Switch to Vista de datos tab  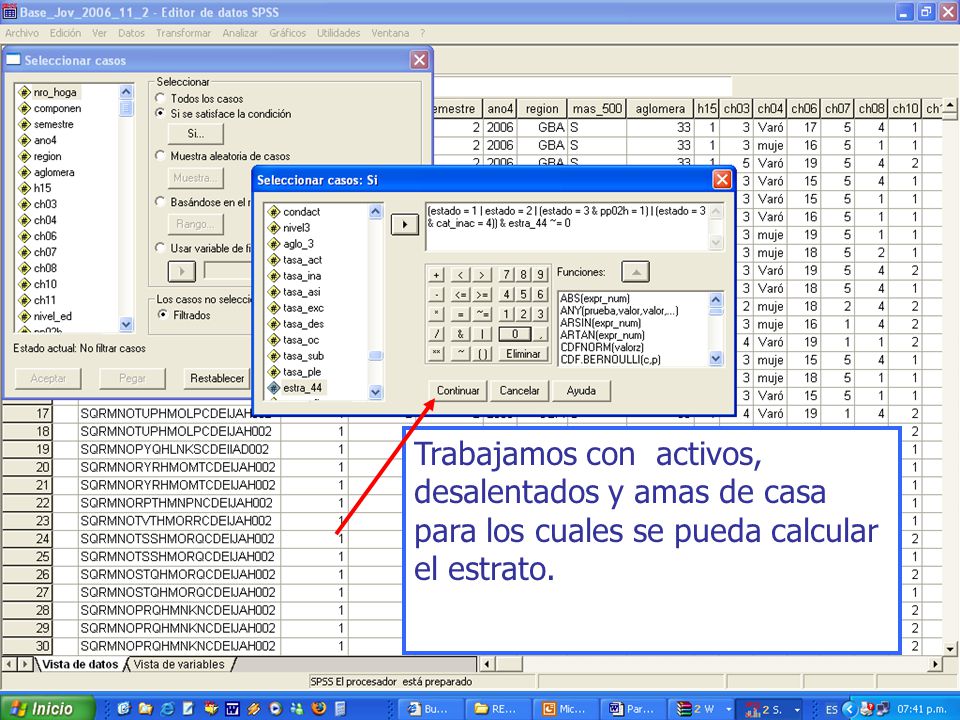(80, 664)
